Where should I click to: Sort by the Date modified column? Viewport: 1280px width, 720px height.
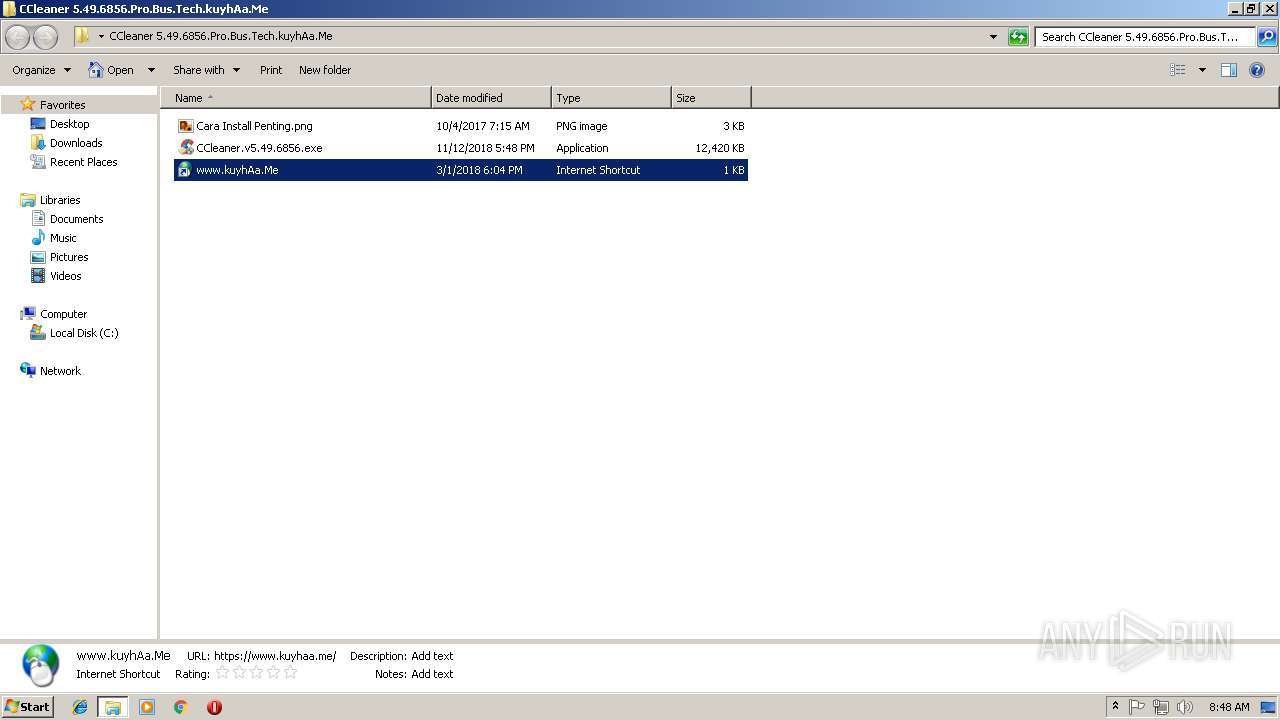491,98
